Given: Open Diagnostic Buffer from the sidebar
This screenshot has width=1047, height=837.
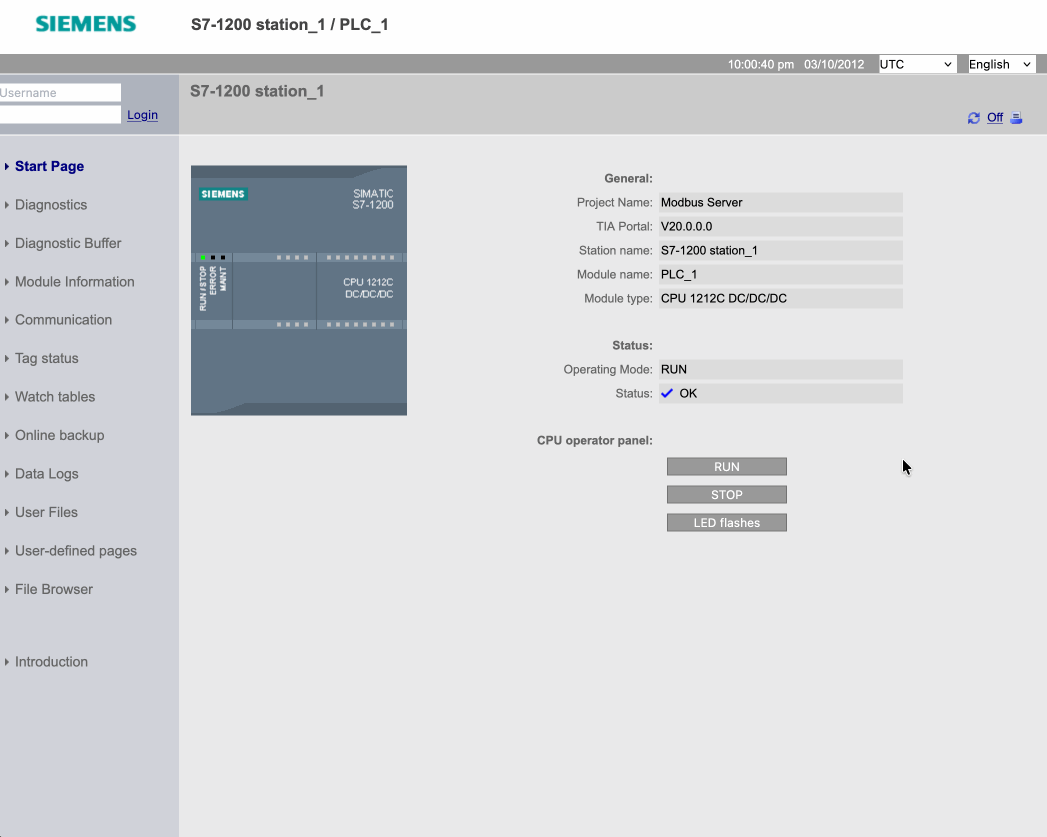Looking at the screenshot, I should click(x=68, y=243).
